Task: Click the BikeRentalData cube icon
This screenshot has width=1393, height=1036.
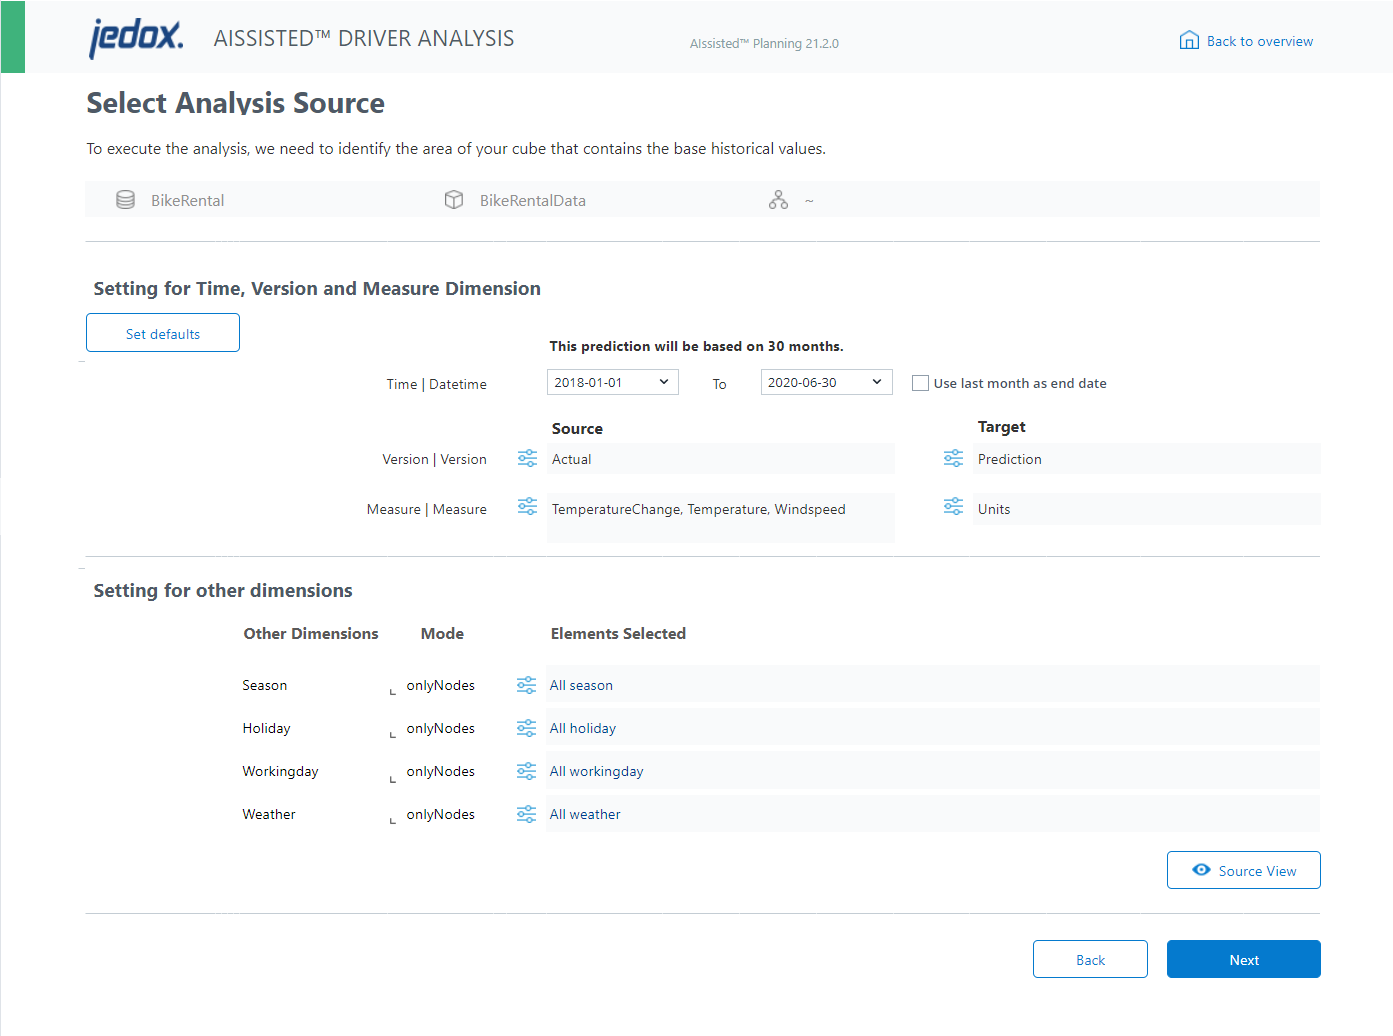Action: (454, 199)
